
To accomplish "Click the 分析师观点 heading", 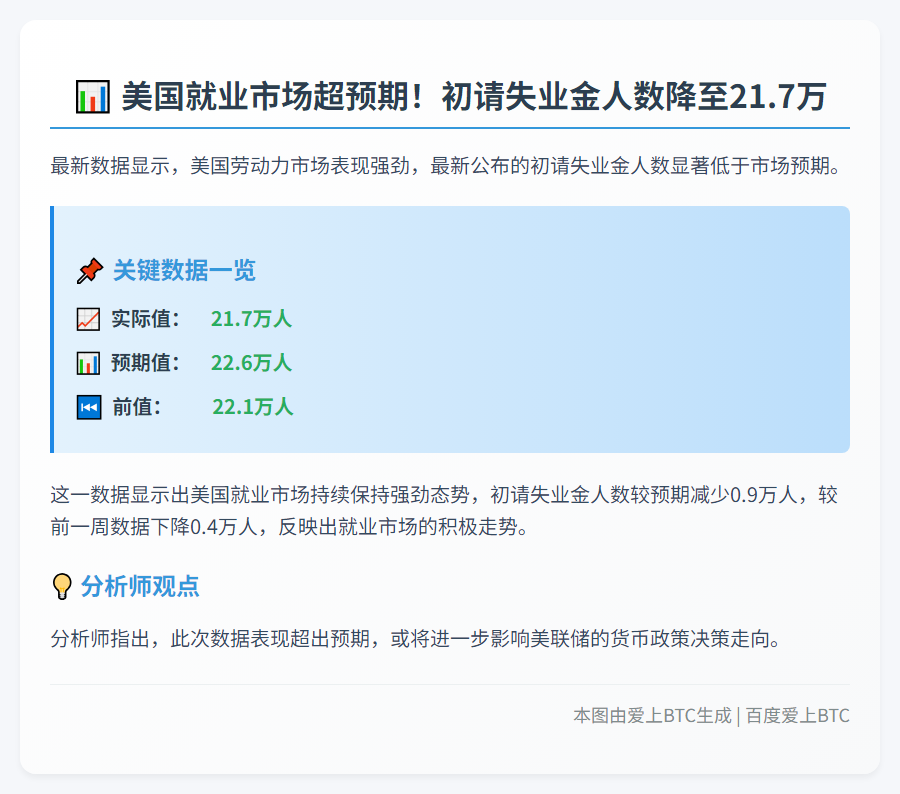I will point(140,586).
